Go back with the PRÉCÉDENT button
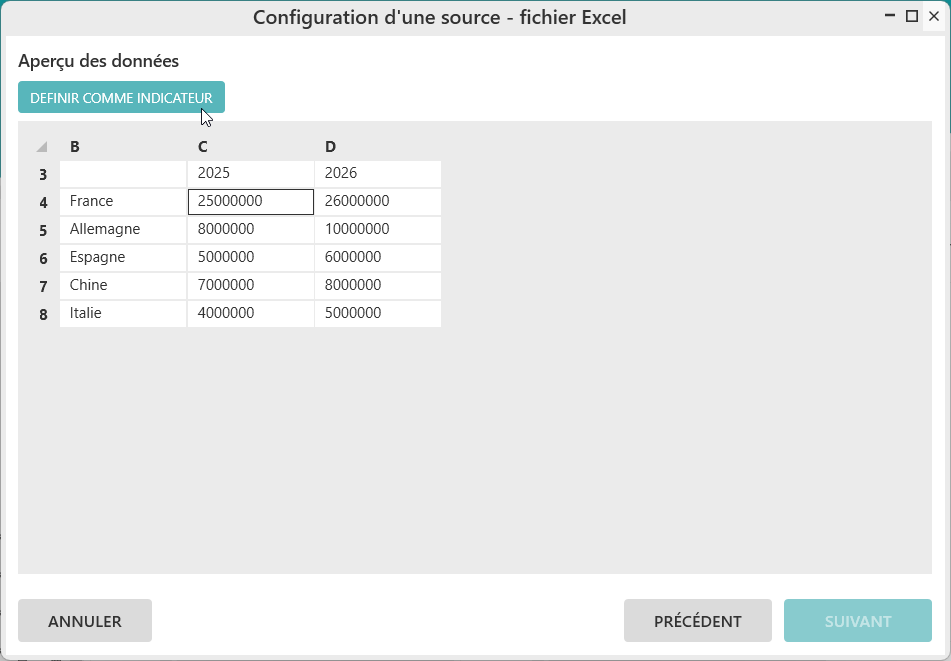The height and width of the screenshot is (661, 951). point(697,621)
